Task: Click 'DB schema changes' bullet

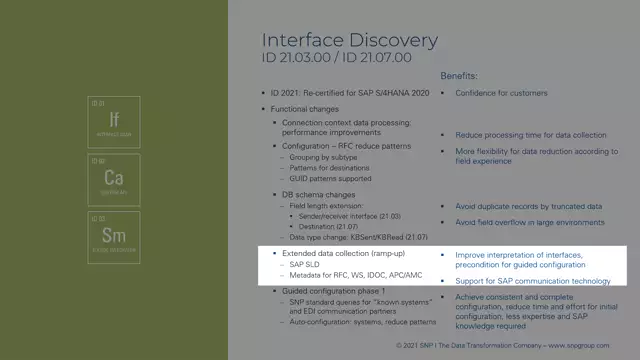Action: point(318,195)
